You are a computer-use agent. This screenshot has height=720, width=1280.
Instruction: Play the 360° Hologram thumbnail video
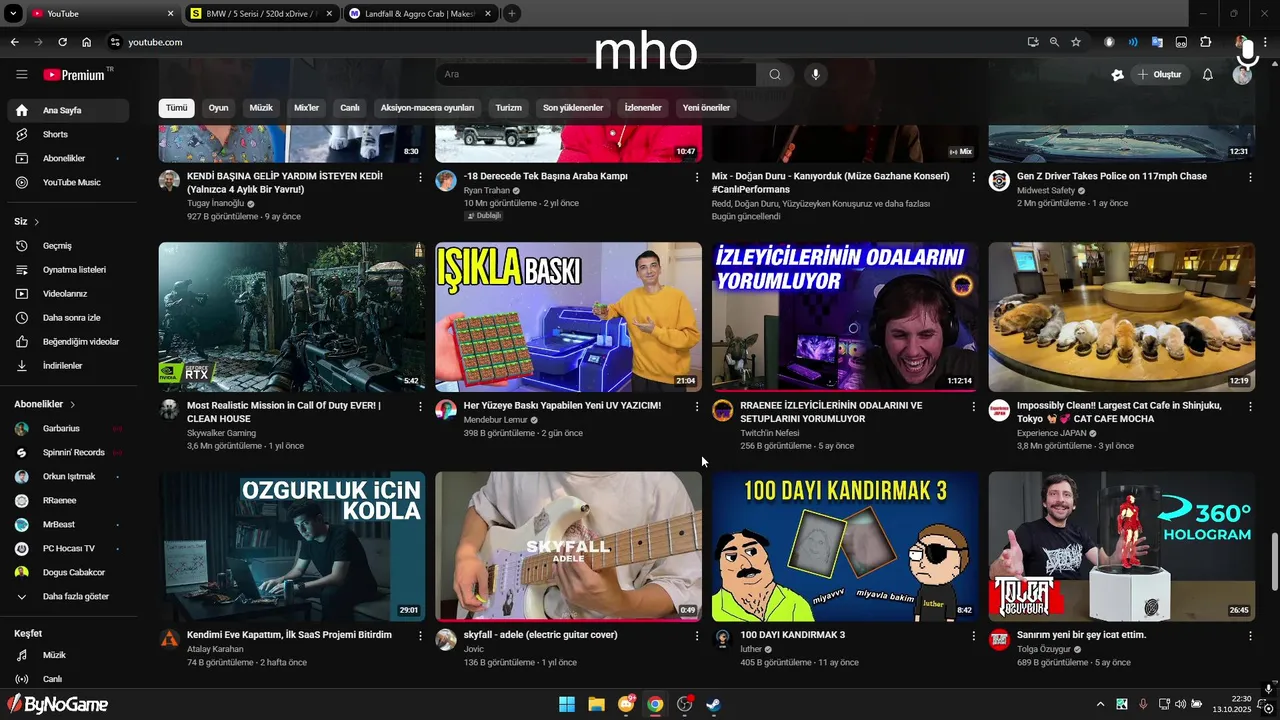(x=1122, y=546)
